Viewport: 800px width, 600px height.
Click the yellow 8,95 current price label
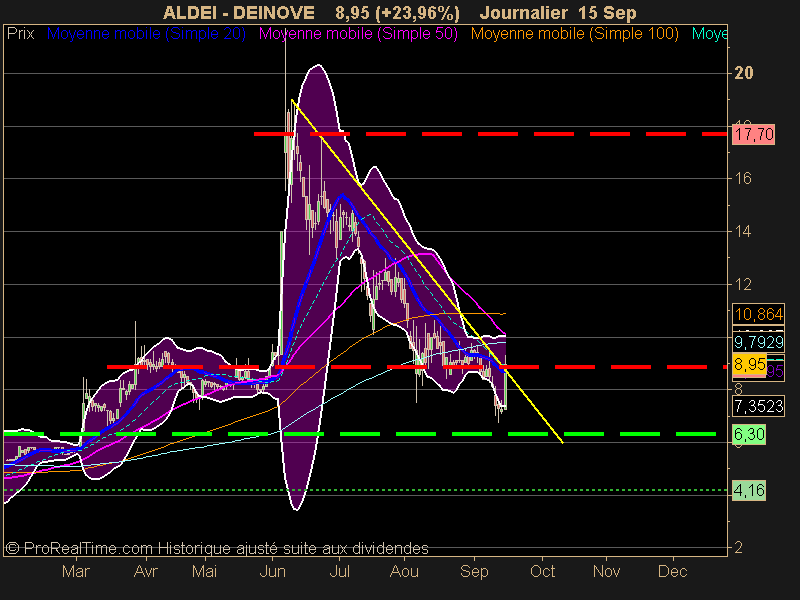point(749,364)
